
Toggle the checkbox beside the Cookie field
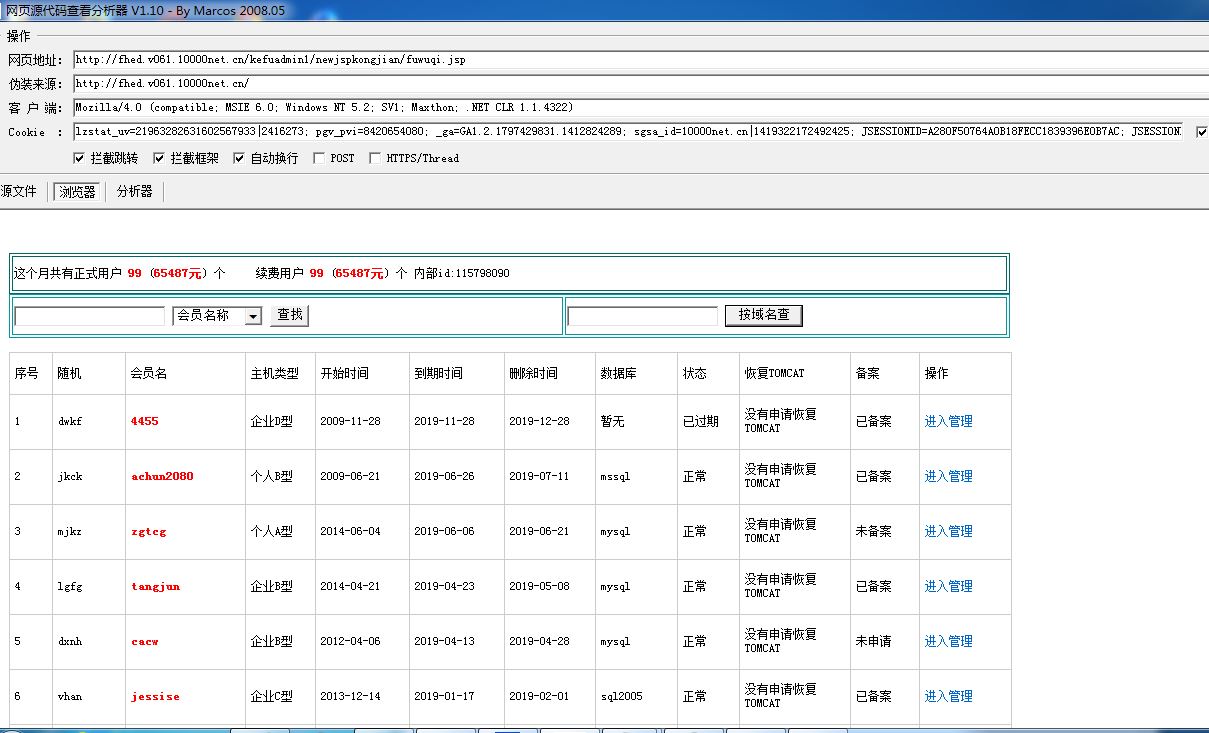(1202, 131)
